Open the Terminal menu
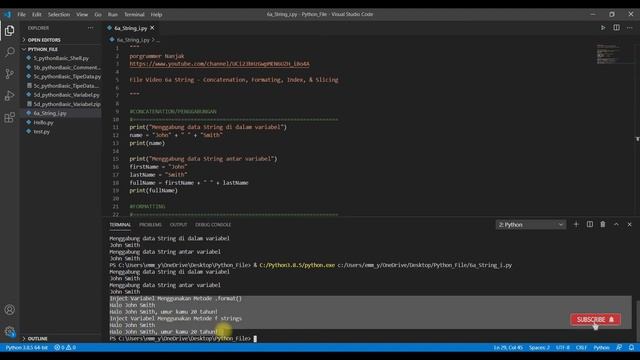This screenshot has height=360, width=640. 134,14
